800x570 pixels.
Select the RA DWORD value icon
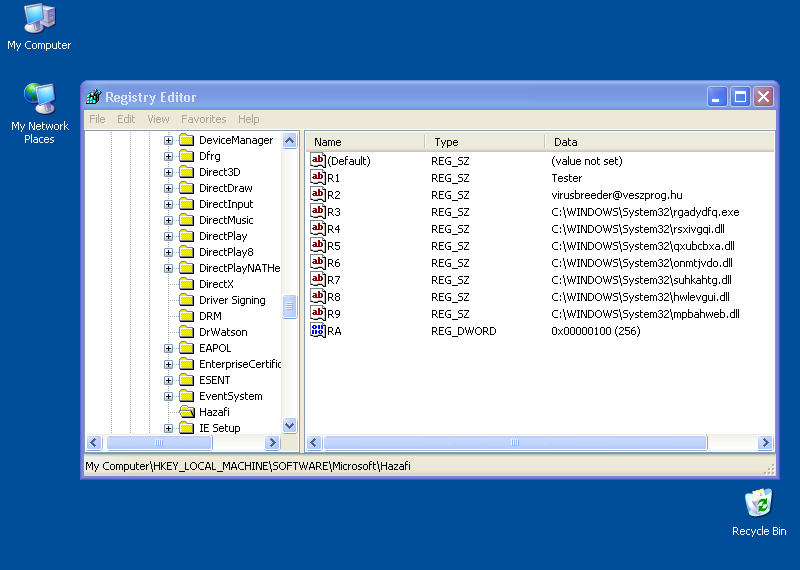click(317, 331)
